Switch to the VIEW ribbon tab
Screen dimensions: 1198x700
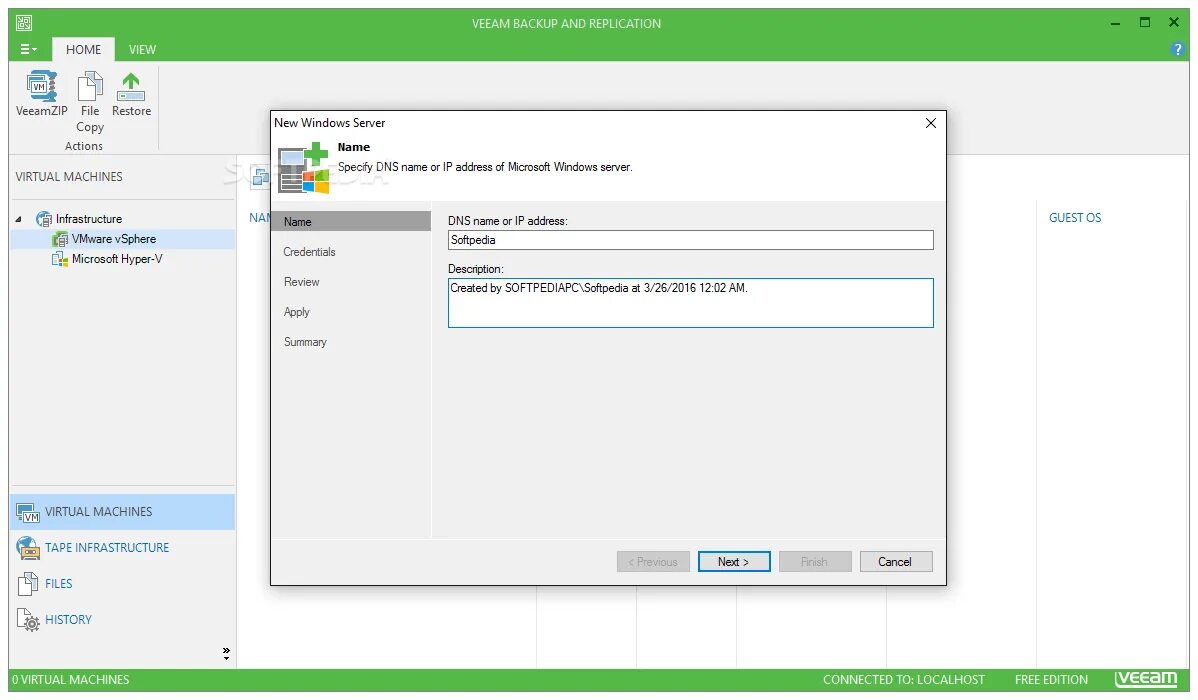pos(142,50)
